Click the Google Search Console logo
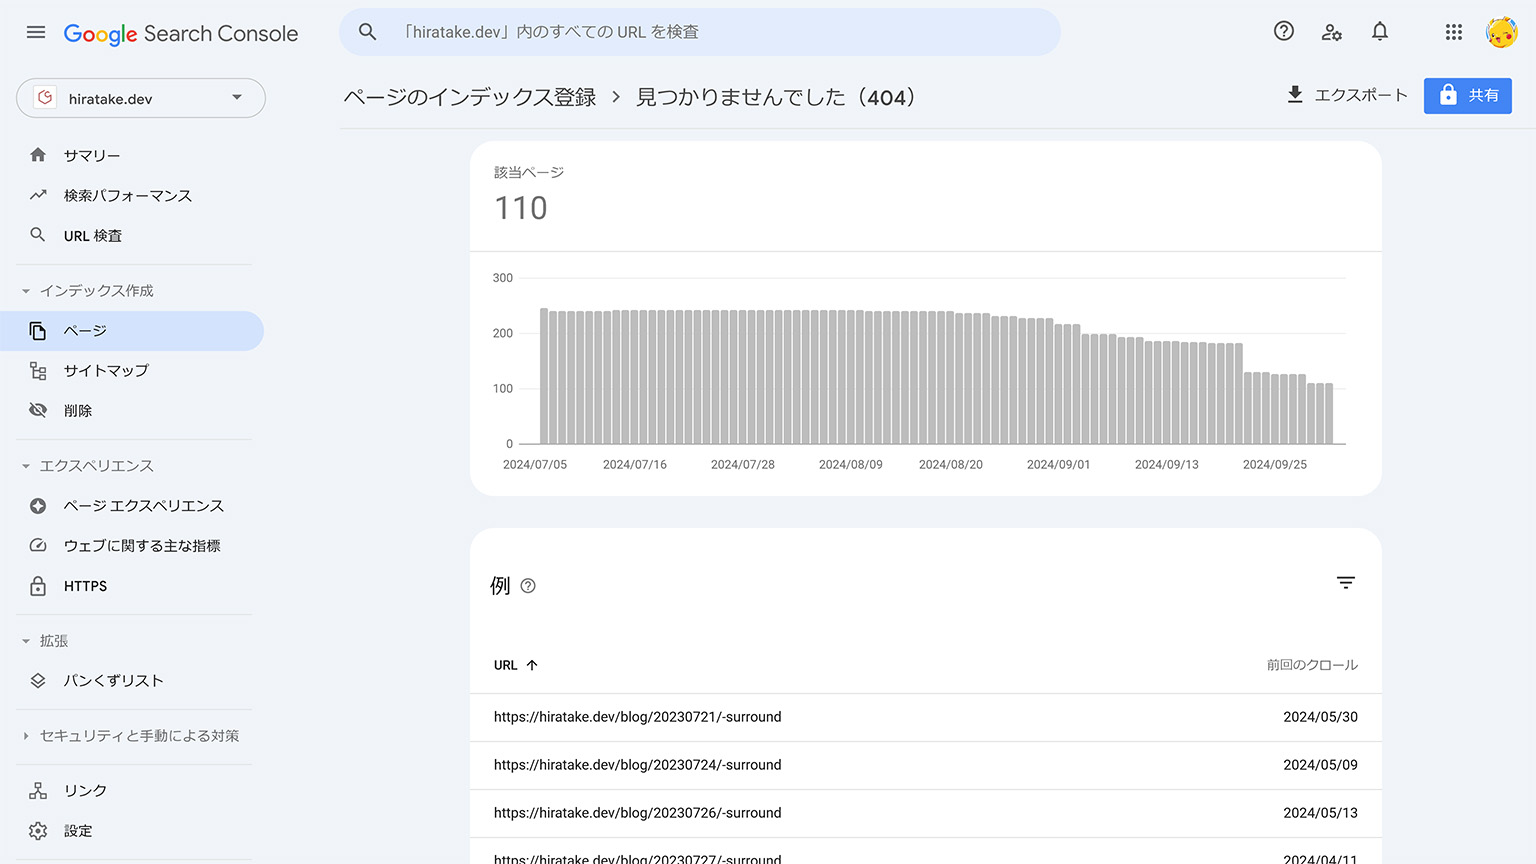This screenshot has width=1536, height=864. (181, 33)
